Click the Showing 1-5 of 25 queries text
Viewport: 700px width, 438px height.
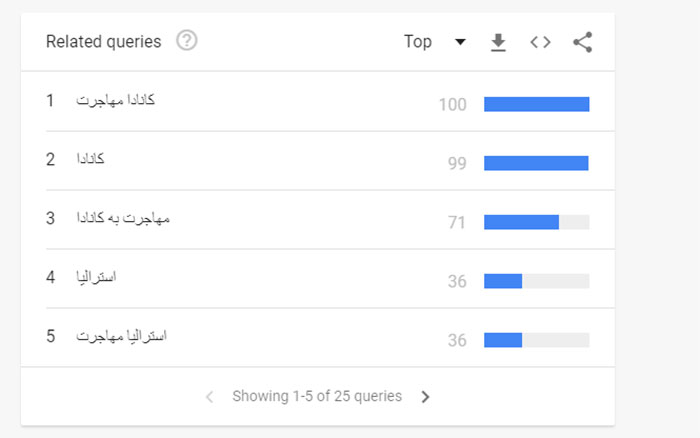pos(317,396)
